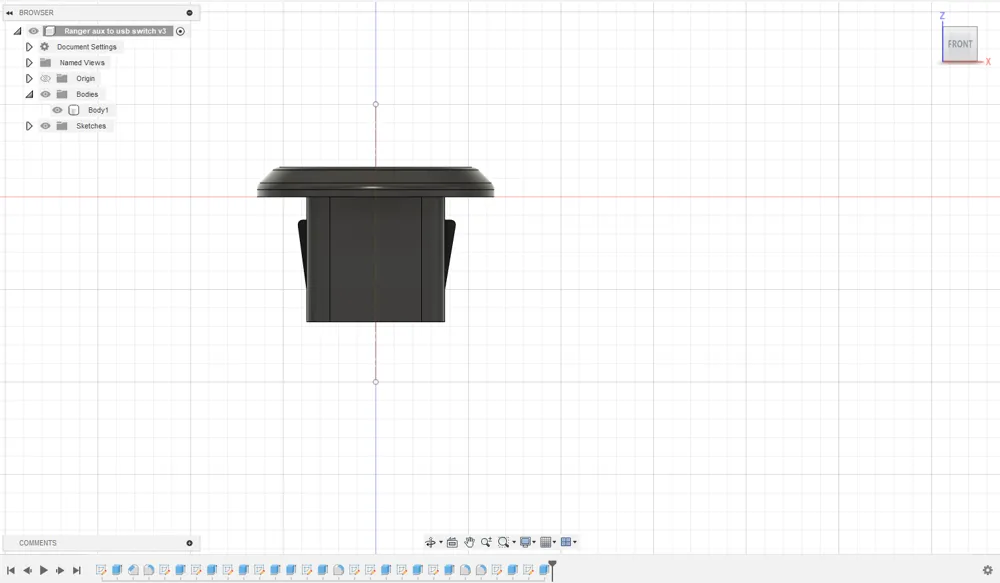The width and height of the screenshot is (1000, 583).
Task: Click the Sketches folder icon
Action: [62, 126]
